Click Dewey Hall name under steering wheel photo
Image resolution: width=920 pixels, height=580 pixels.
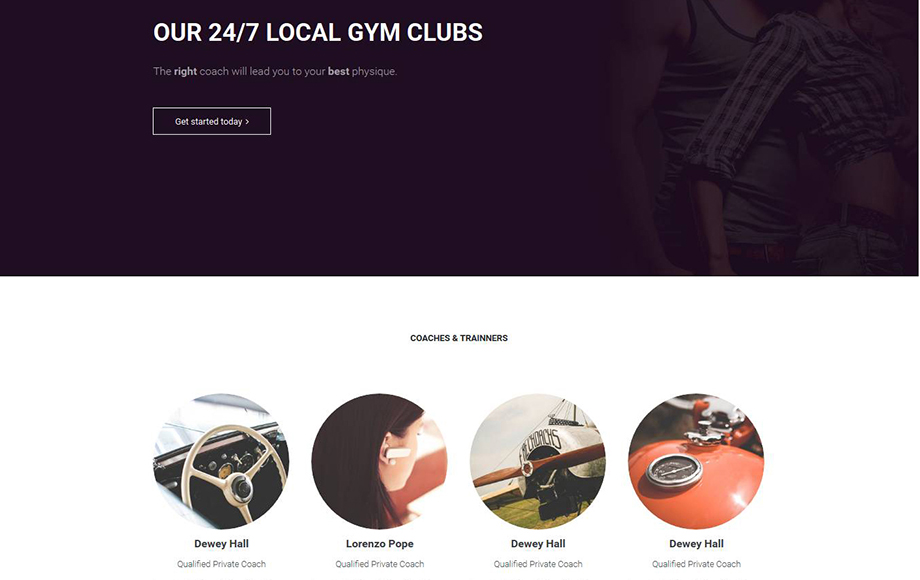pyautogui.click(x=221, y=544)
